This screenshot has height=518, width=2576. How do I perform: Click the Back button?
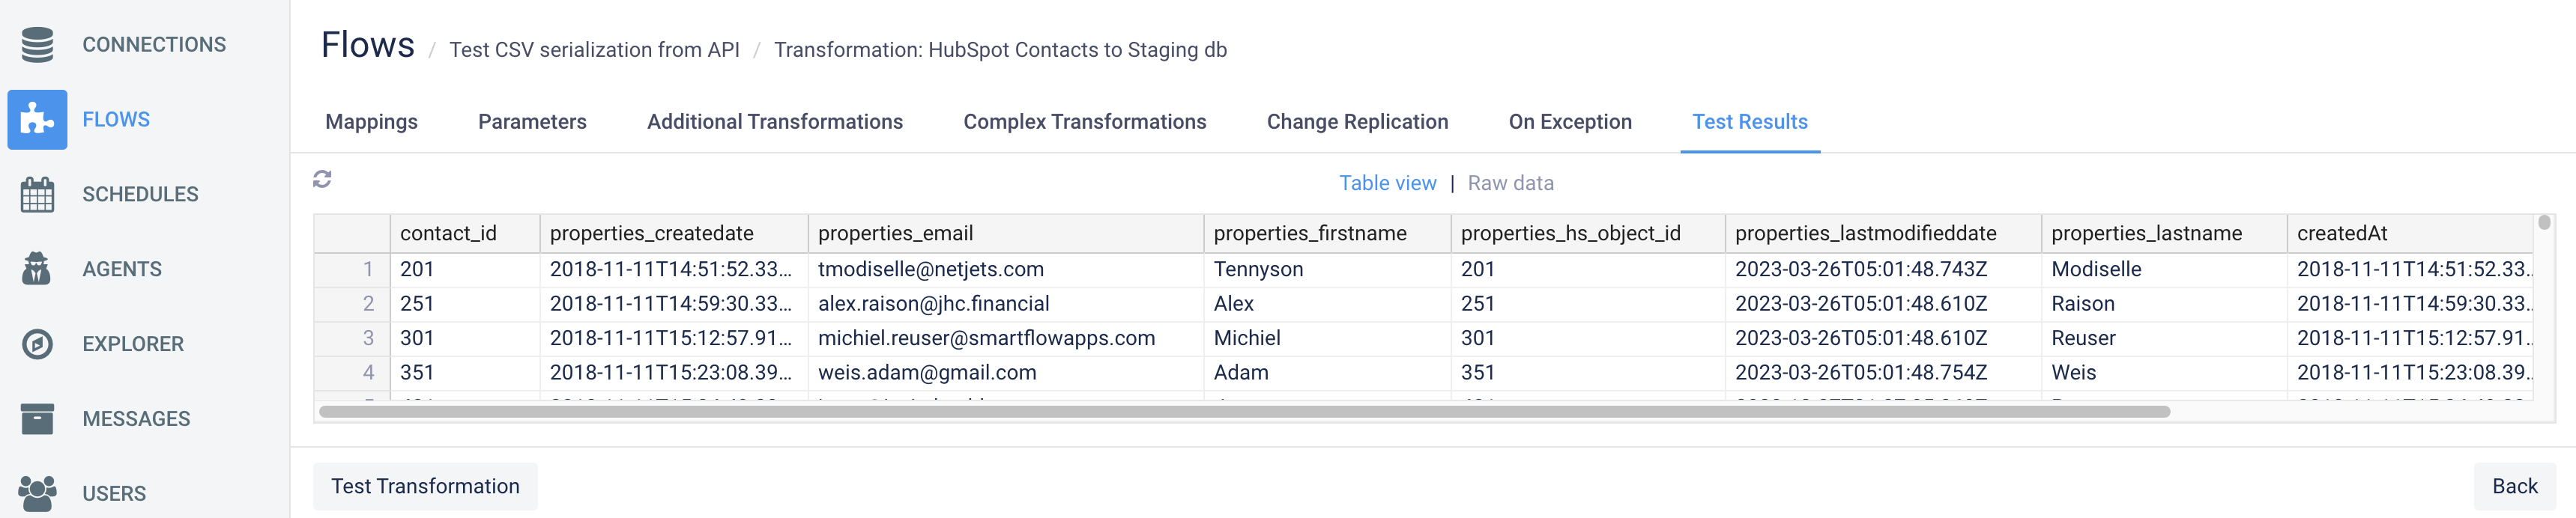point(2514,486)
